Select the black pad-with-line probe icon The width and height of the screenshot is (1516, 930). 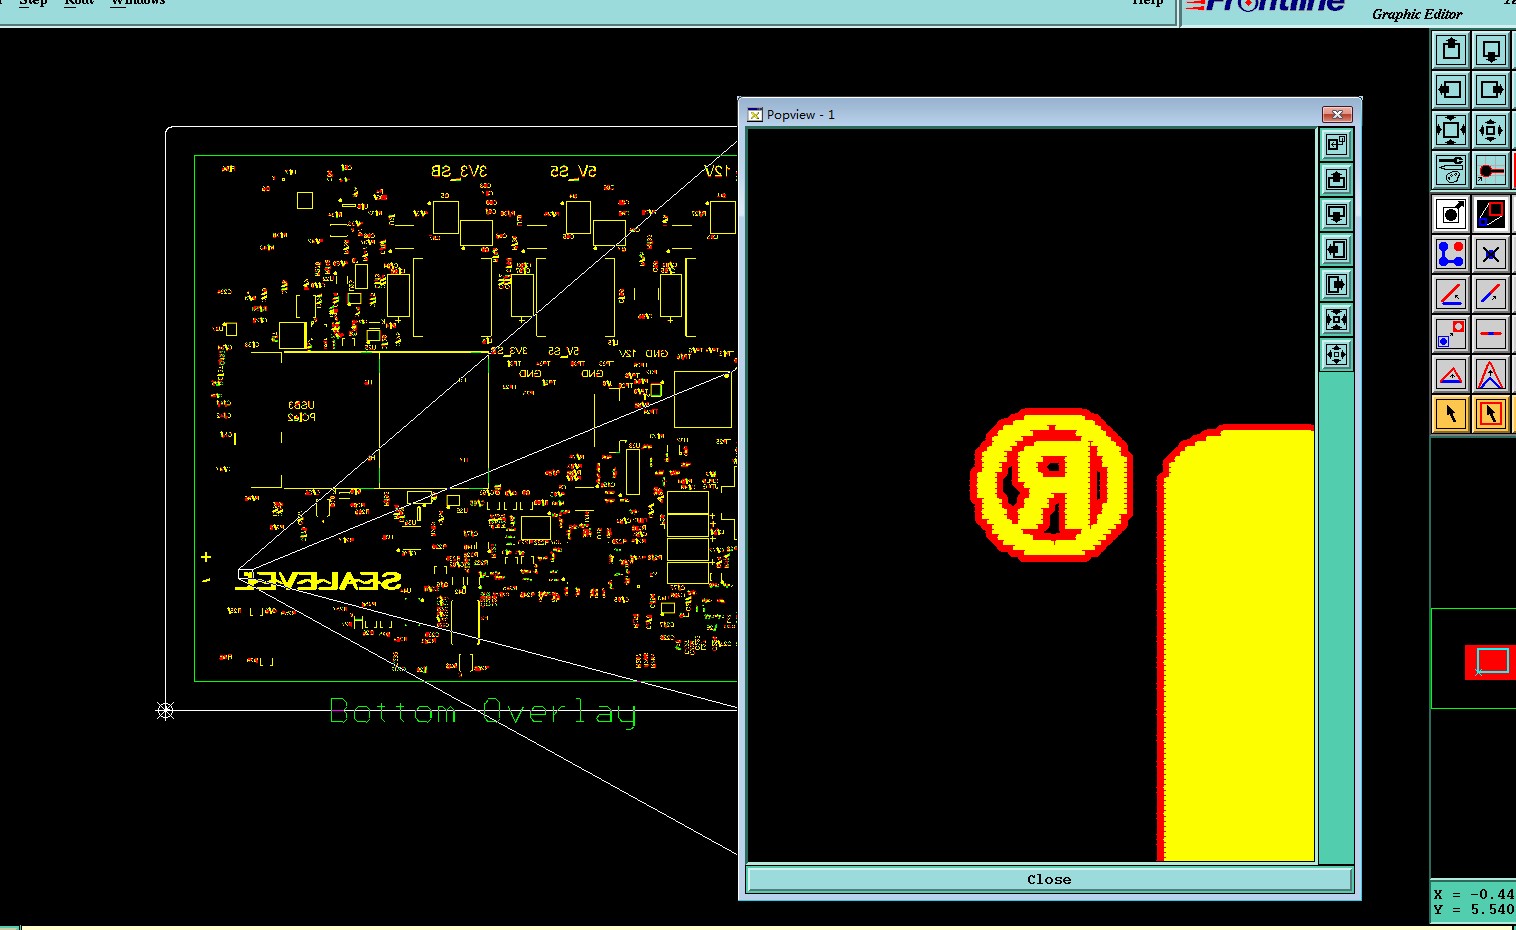point(1490,170)
